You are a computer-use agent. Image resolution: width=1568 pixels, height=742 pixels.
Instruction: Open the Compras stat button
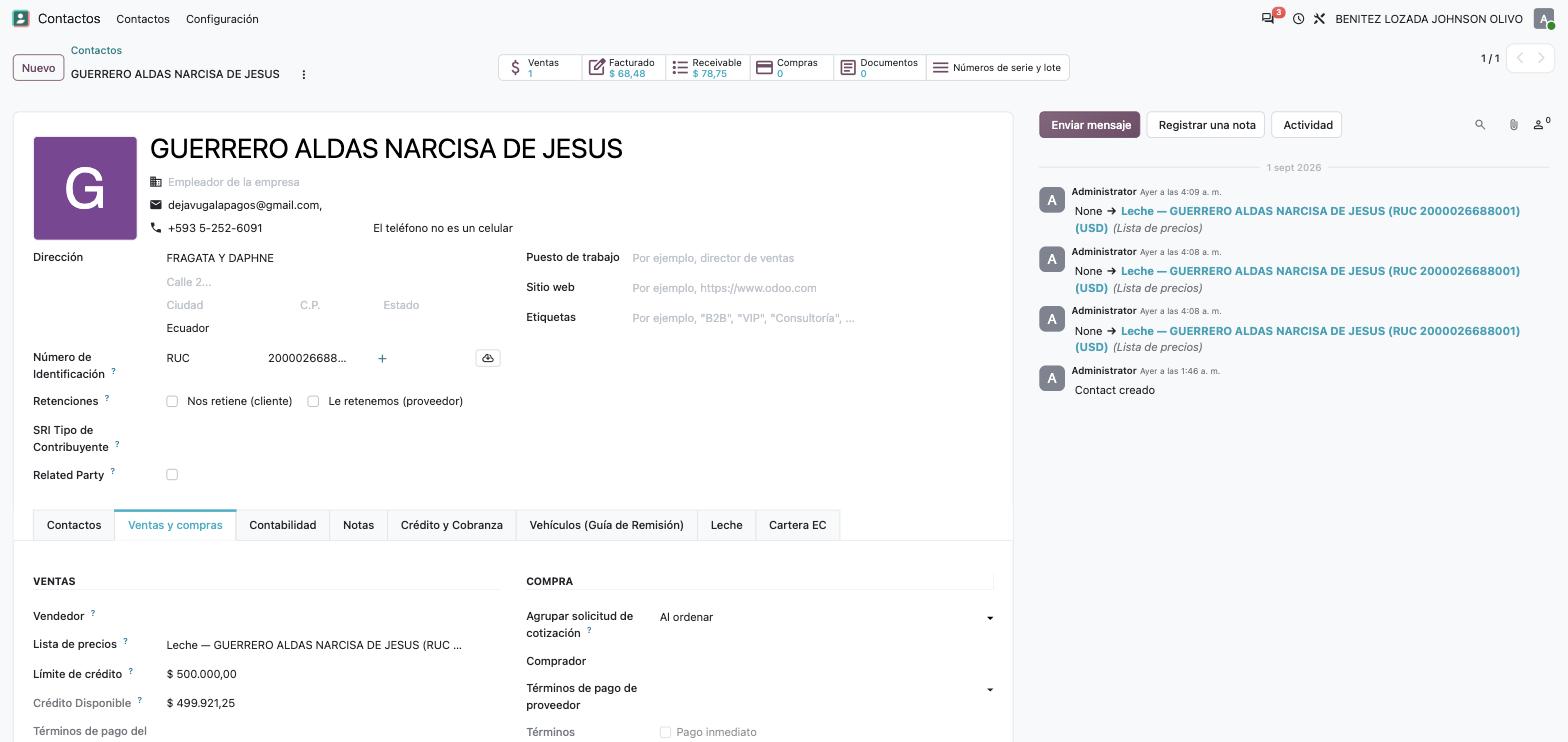tap(792, 68)
